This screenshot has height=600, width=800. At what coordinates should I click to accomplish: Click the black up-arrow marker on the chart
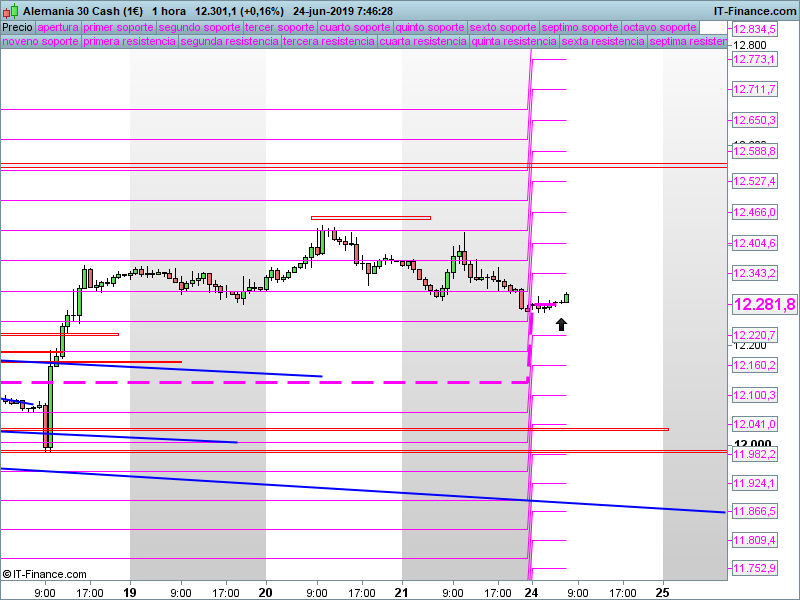click(x=561, y=324)
